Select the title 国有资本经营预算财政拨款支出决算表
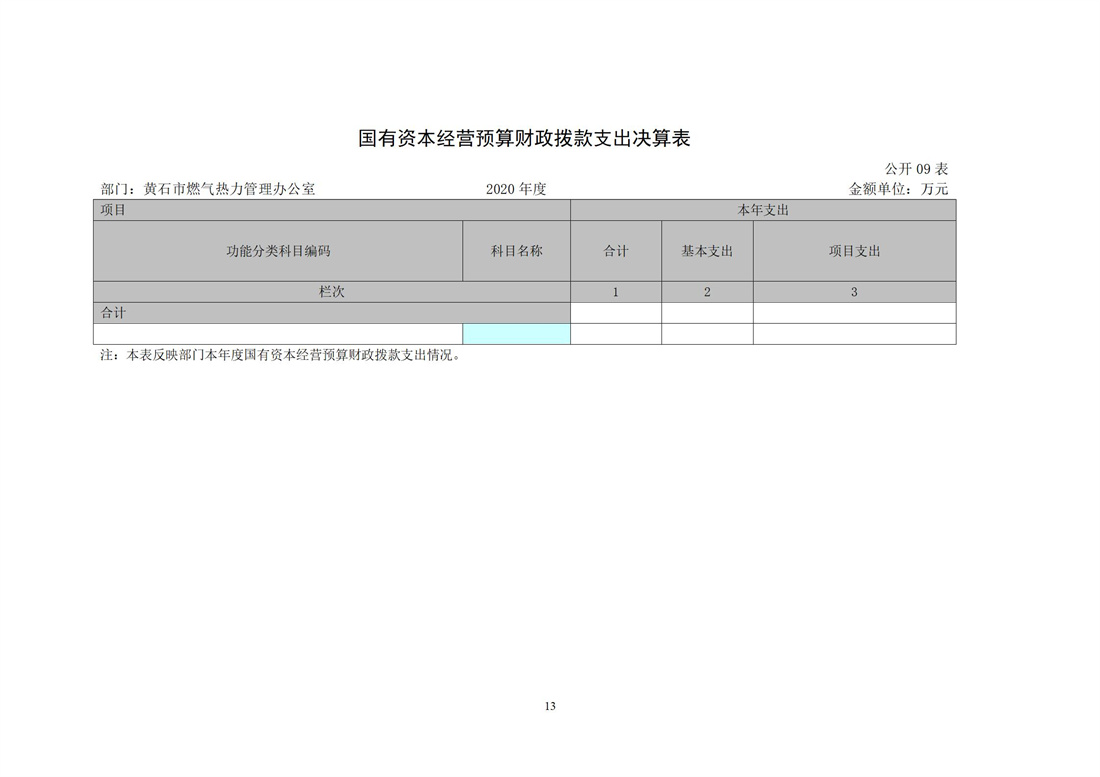1100x777 pixels. (x=524, y=138)
